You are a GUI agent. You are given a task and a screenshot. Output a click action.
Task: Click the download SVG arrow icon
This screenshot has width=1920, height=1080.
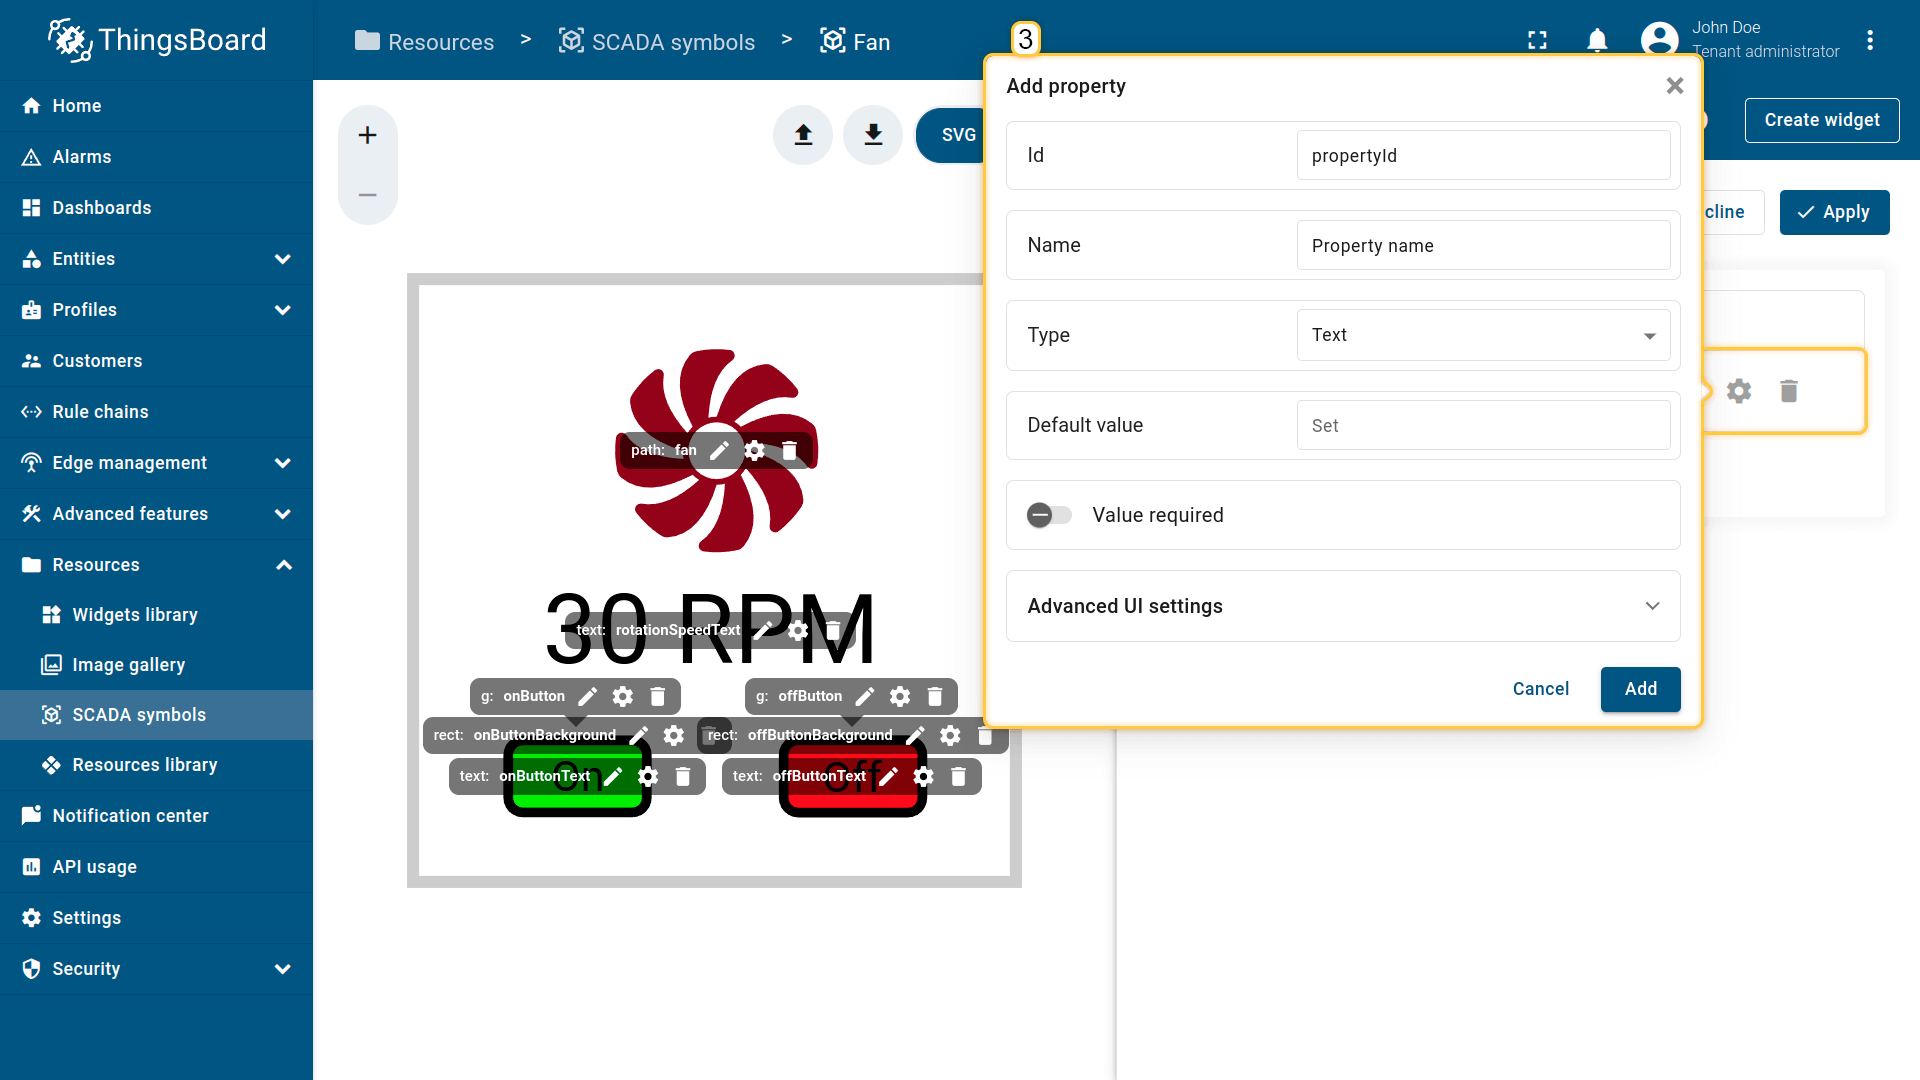pos(873,135)
